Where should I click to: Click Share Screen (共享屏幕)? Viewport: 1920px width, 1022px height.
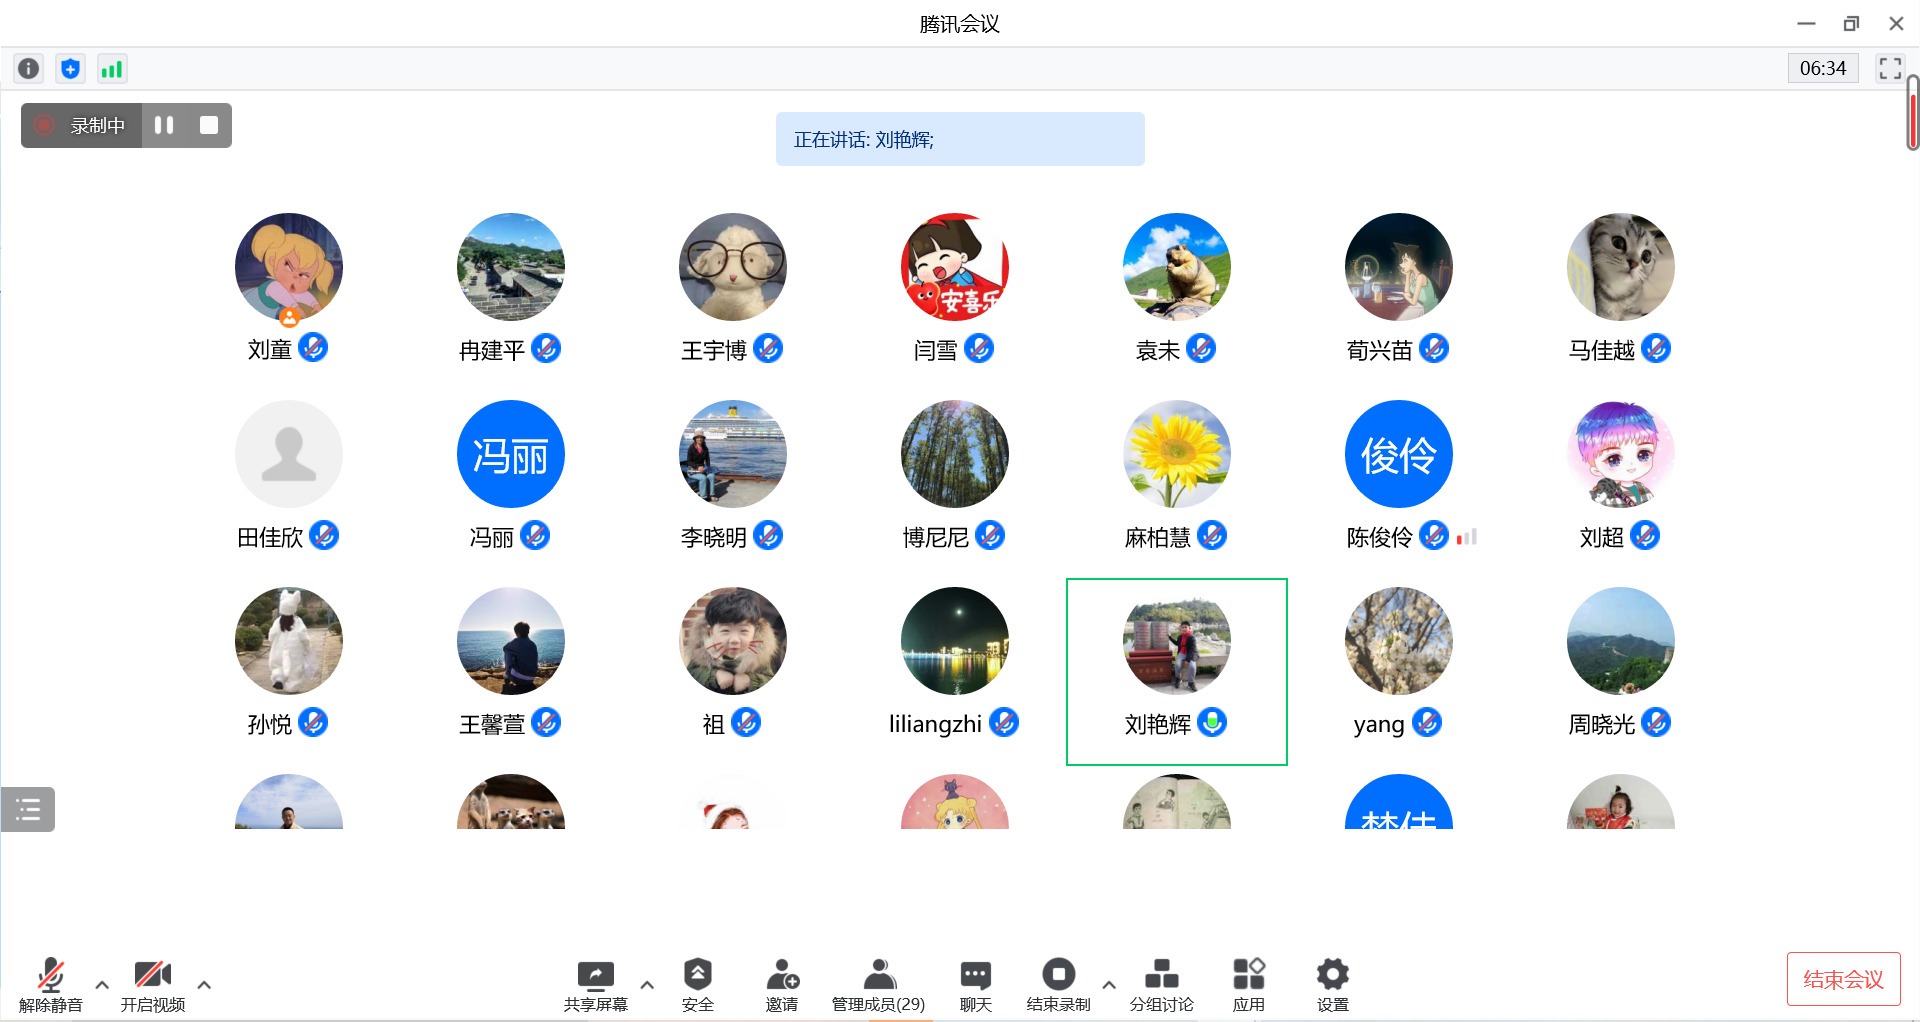[x=595, y=984]
